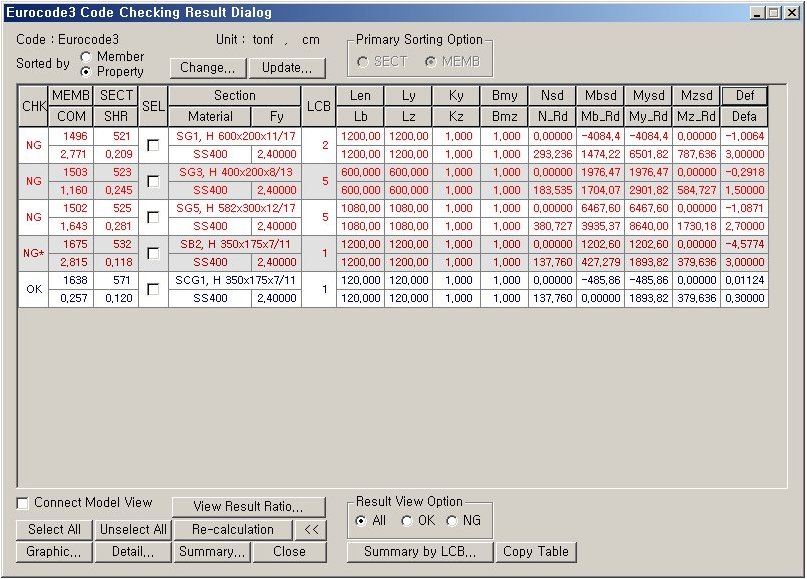This screenshot has width=807, height=579.
Task: Click the Fy column header
Action: click(276, 117)
